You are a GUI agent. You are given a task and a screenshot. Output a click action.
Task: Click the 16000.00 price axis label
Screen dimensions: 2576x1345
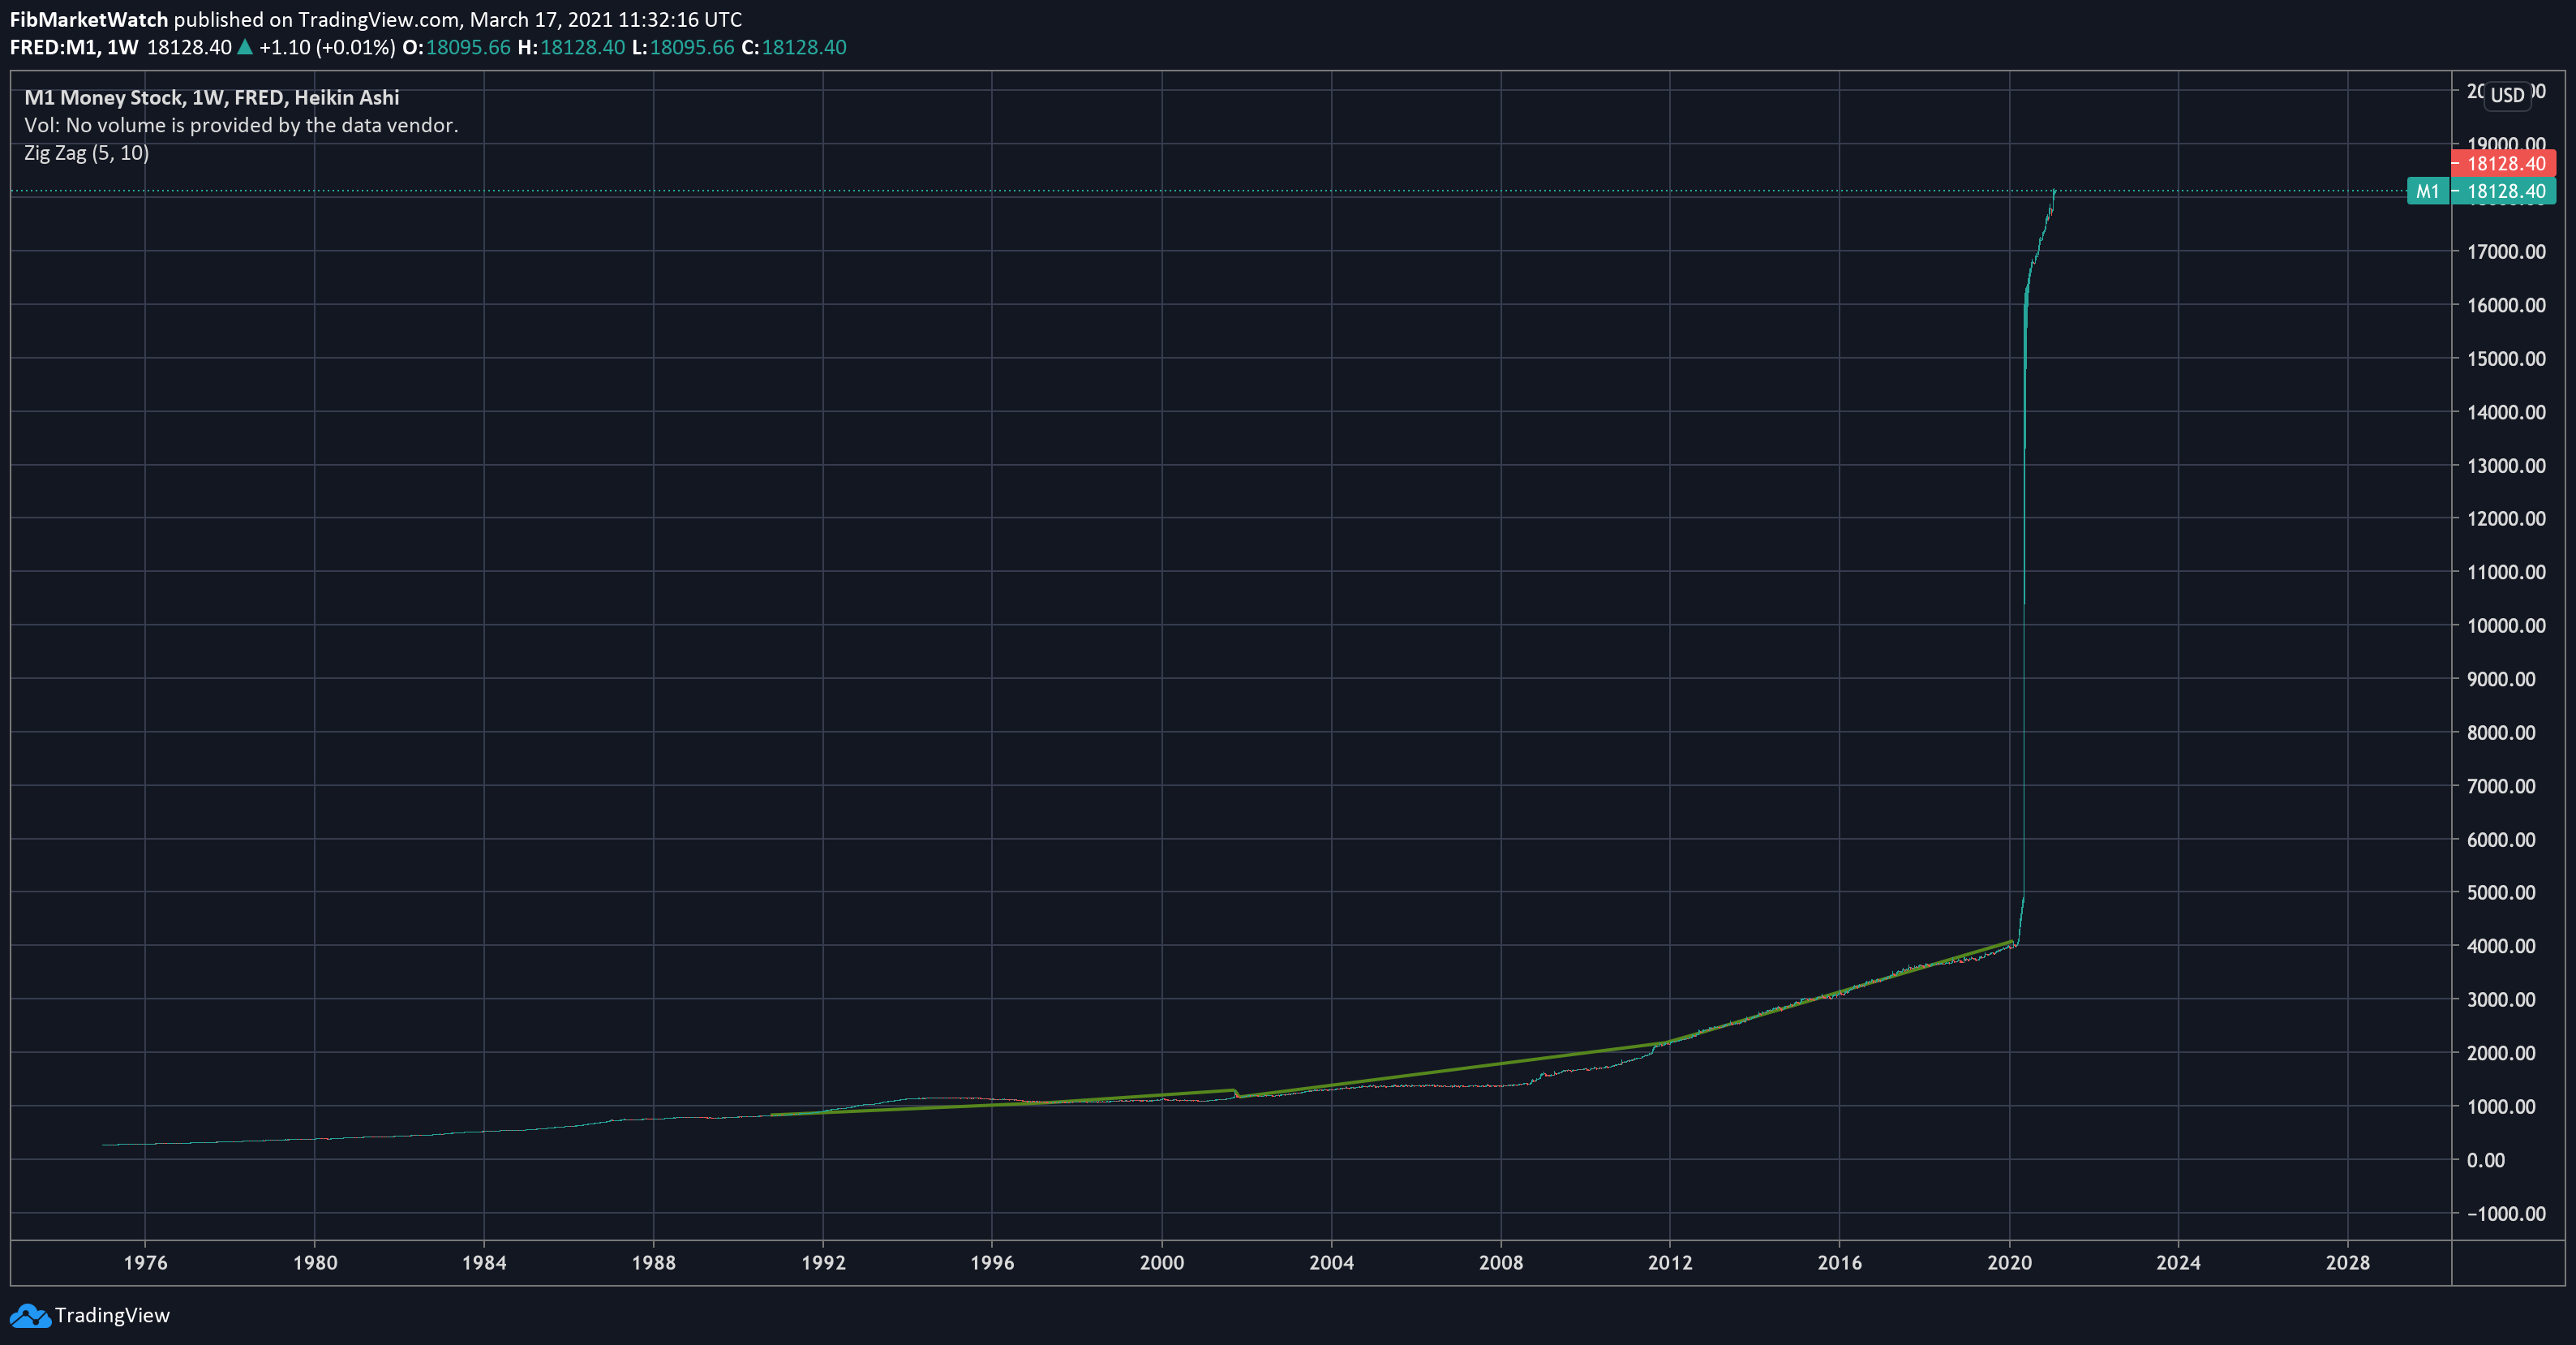click(x=2506, y=305)
